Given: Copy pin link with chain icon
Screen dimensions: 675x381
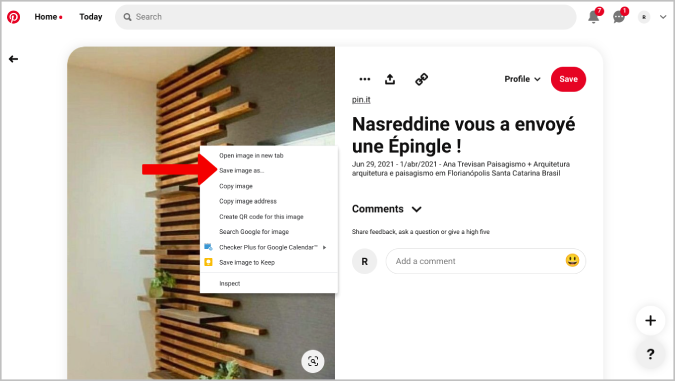Looking at the screenshot, I should 421,79.
